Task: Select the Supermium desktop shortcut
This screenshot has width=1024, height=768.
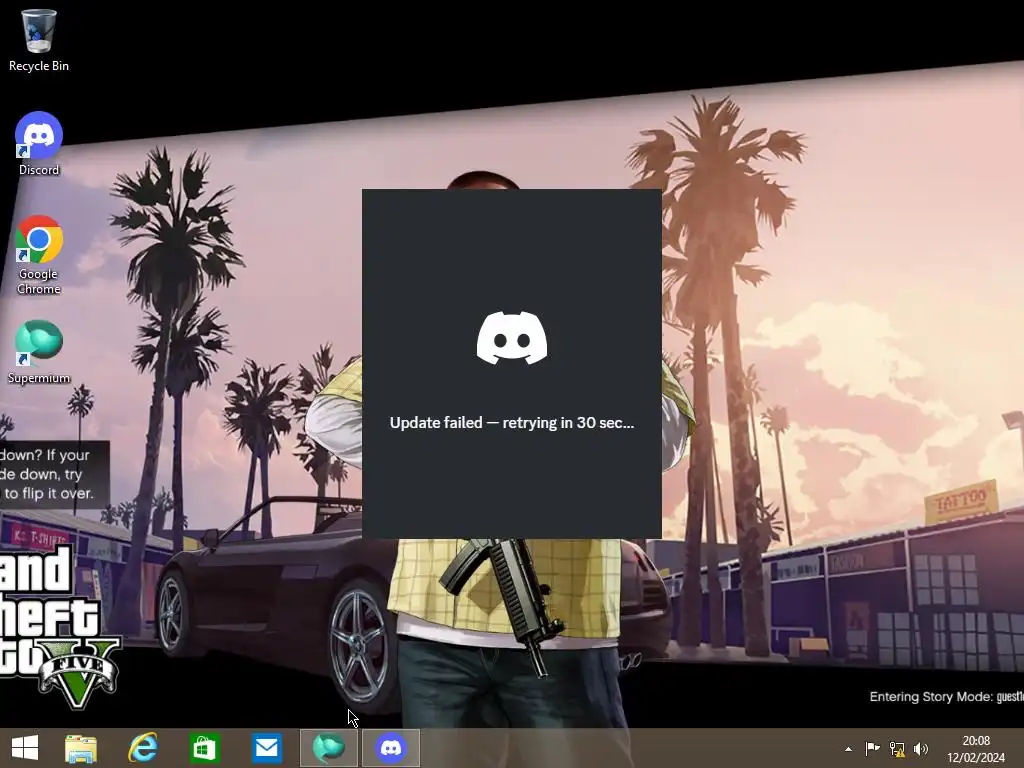Action: [x=39, y=352]
